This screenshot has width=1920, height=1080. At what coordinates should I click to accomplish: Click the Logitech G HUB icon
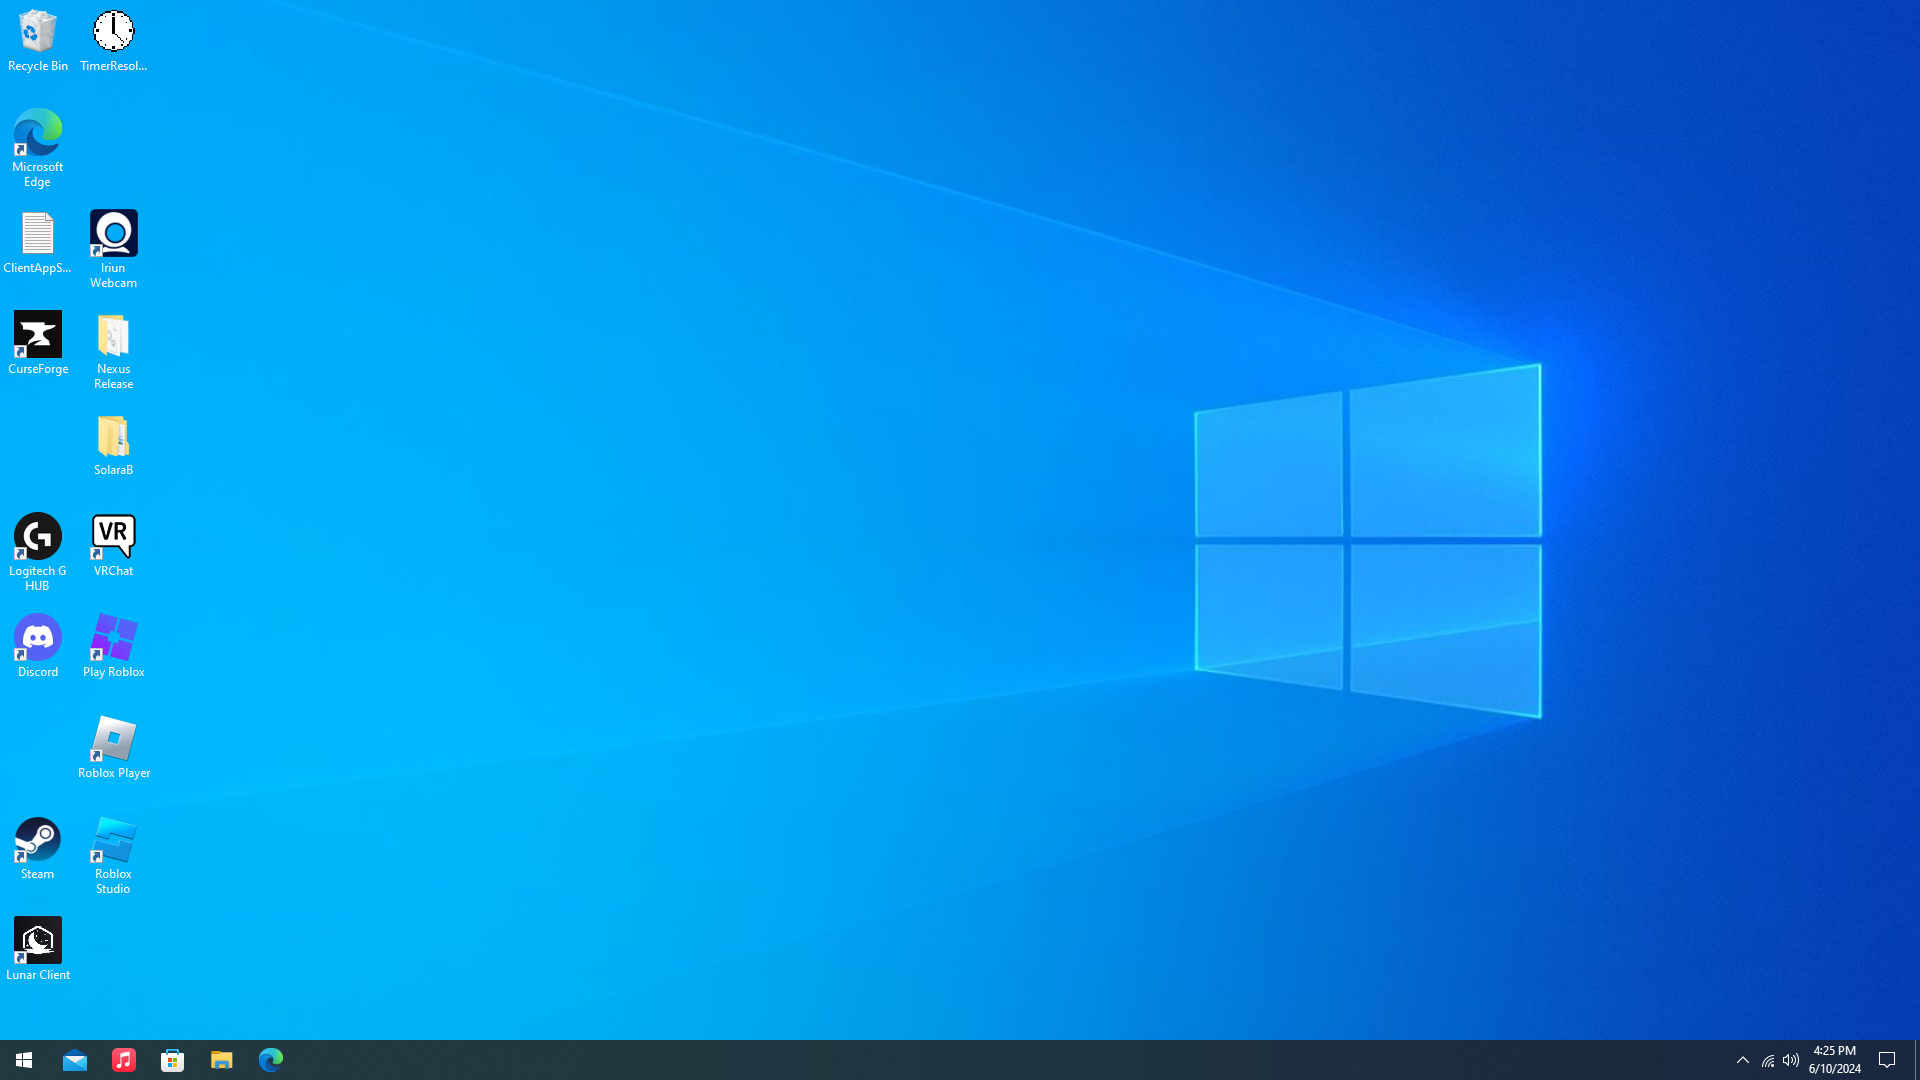point(38,537)
